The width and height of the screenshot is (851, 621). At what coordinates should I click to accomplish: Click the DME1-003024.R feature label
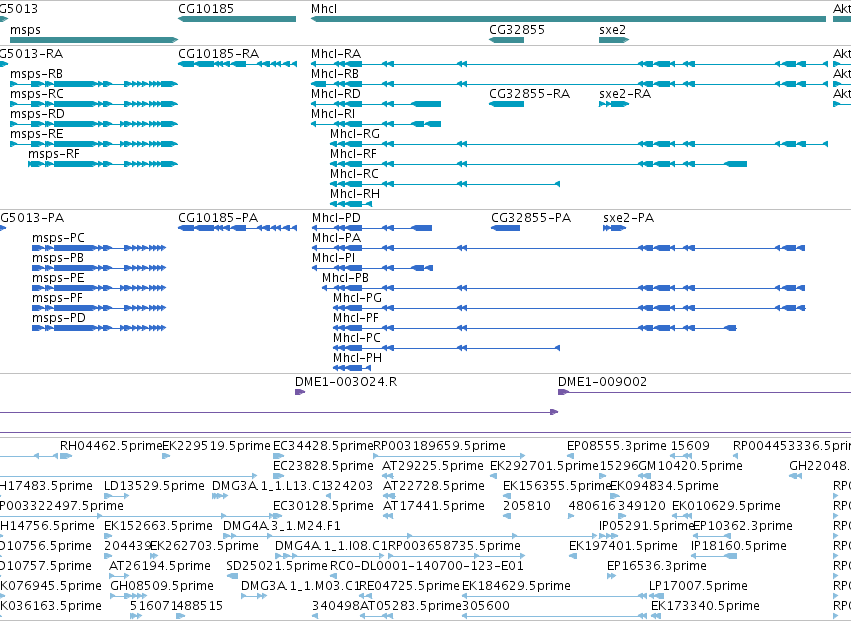pos(346,382)
